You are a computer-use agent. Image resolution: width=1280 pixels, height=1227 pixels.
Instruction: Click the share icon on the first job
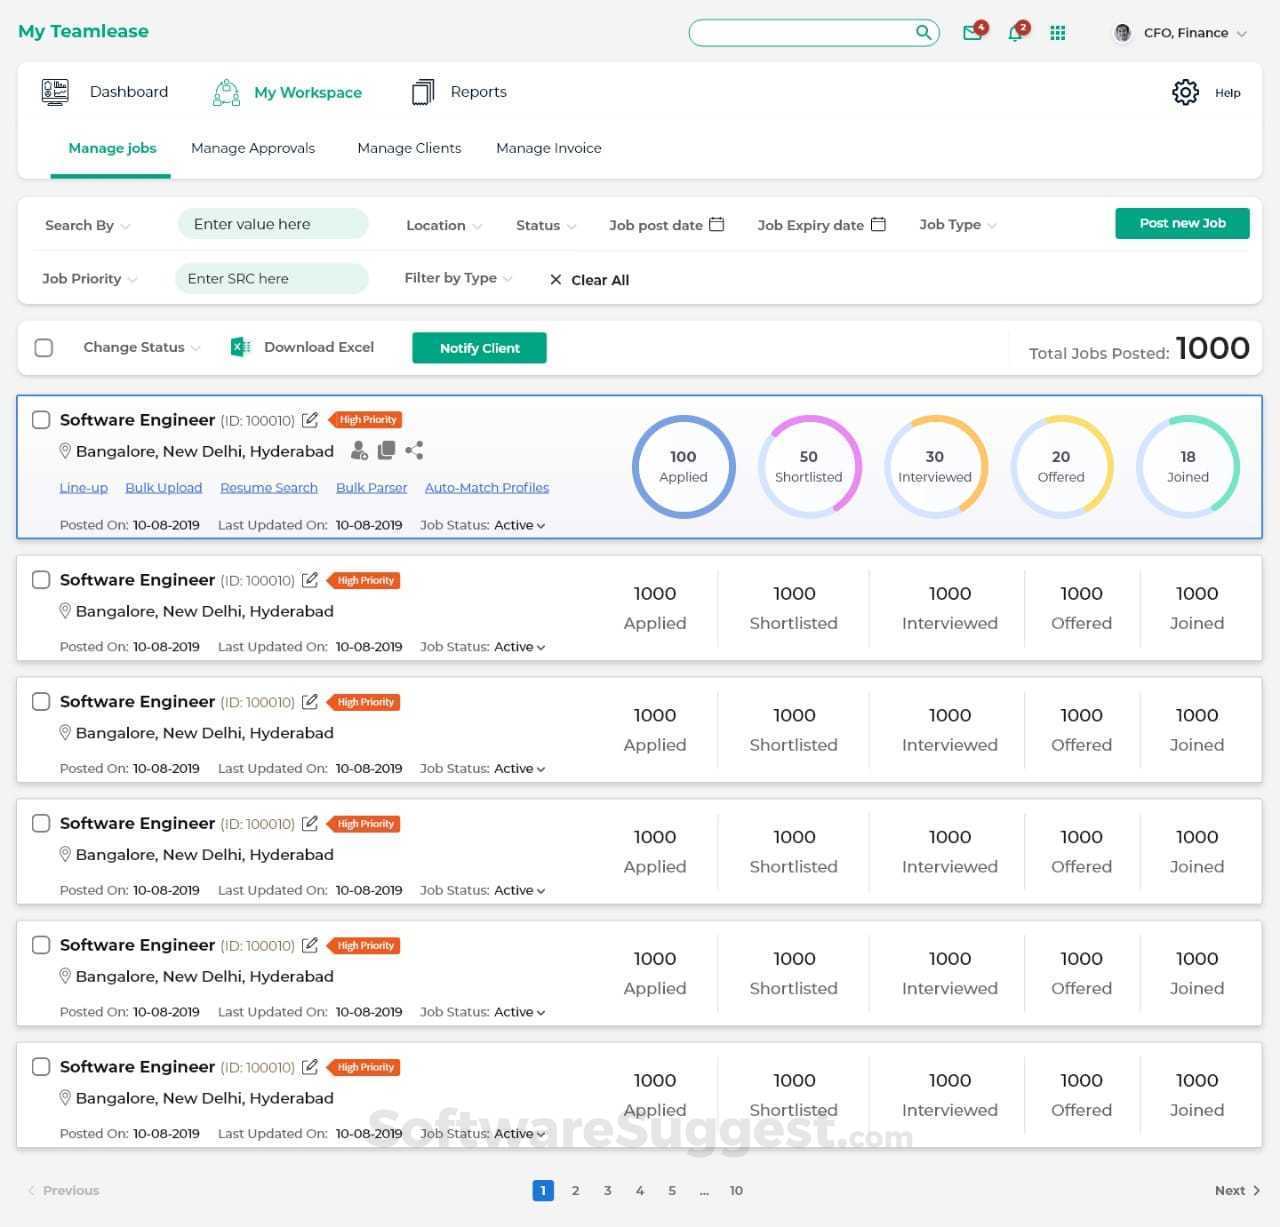[414, 451]
